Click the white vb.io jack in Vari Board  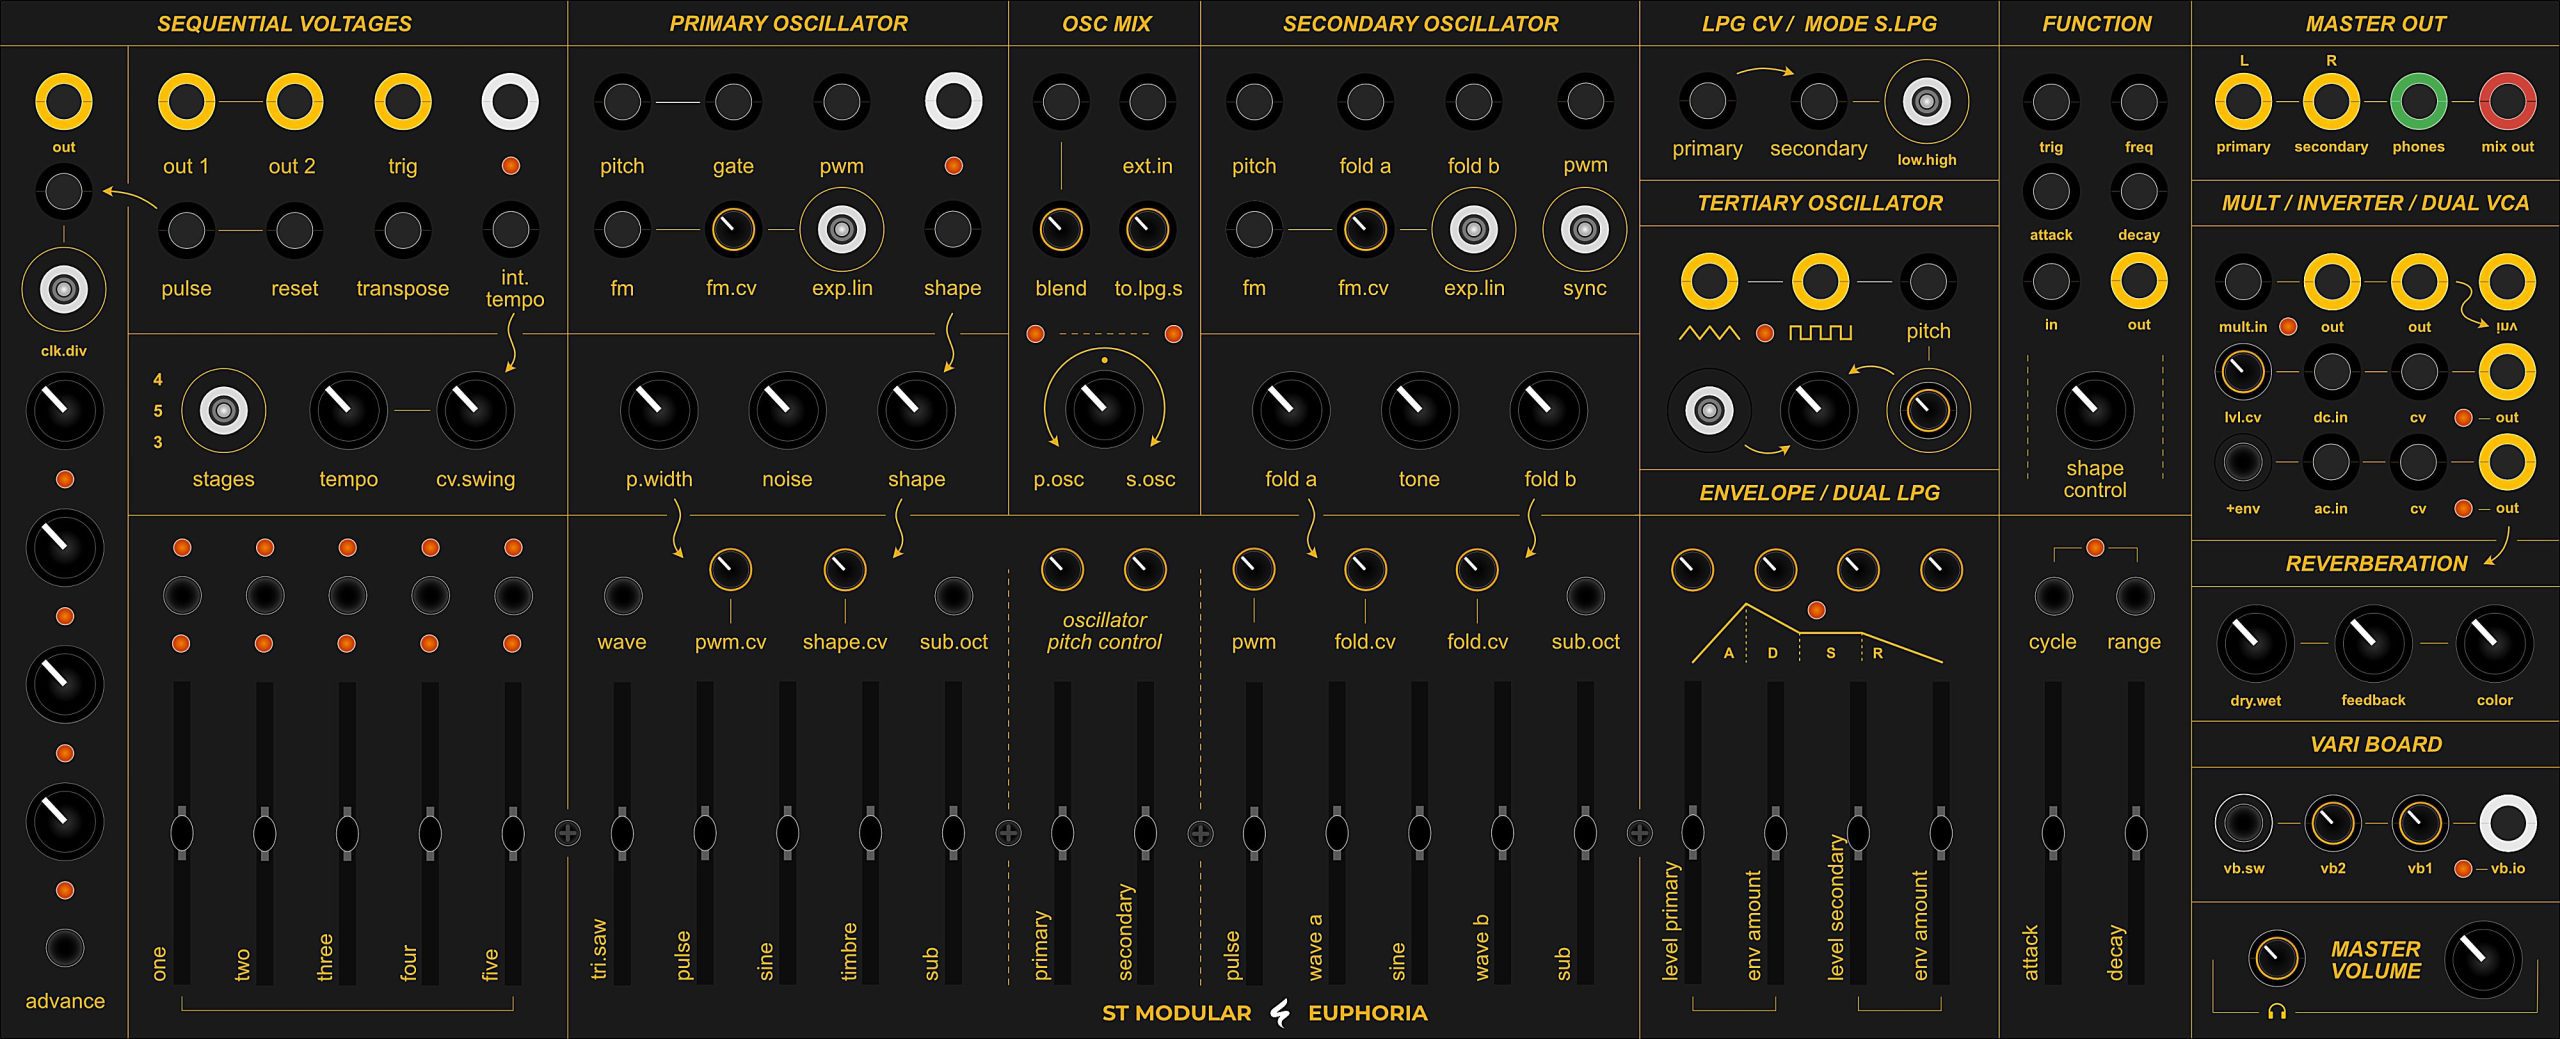pos(2507,822)
